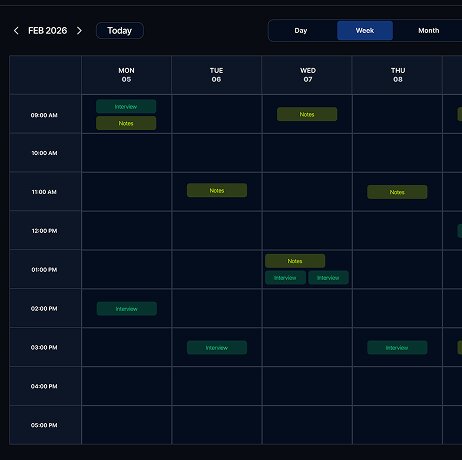Open Monday 9 AM Interview event

[126, 107]
